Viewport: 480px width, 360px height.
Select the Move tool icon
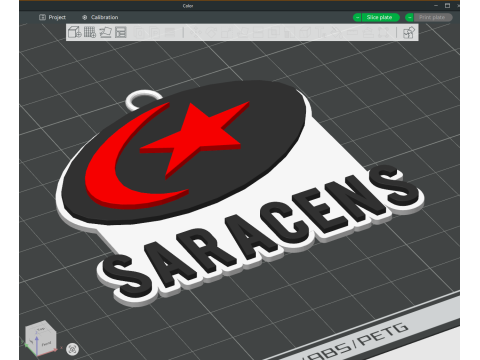click(x=195, y=33)
